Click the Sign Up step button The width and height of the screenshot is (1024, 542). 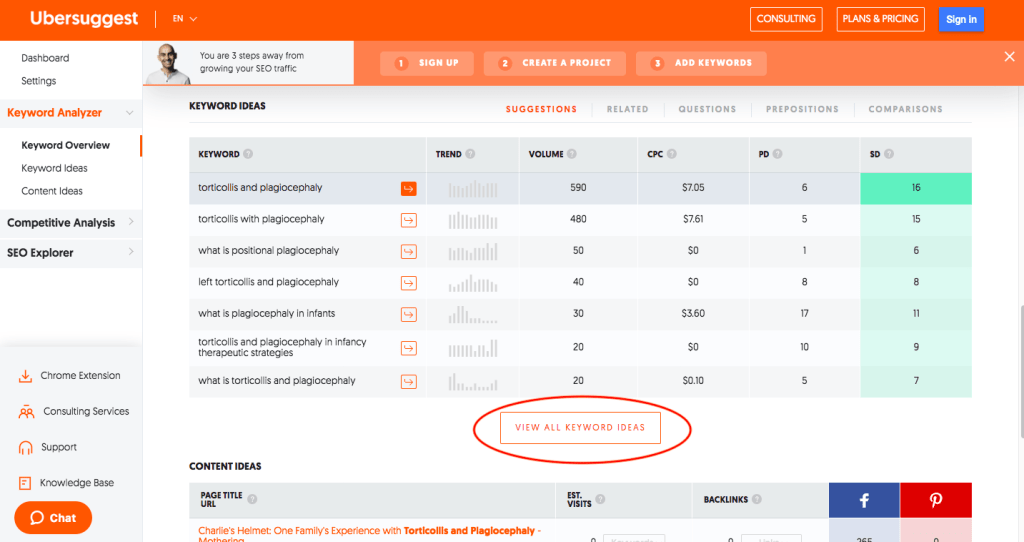pyautogui.click(x=427, y=63)
